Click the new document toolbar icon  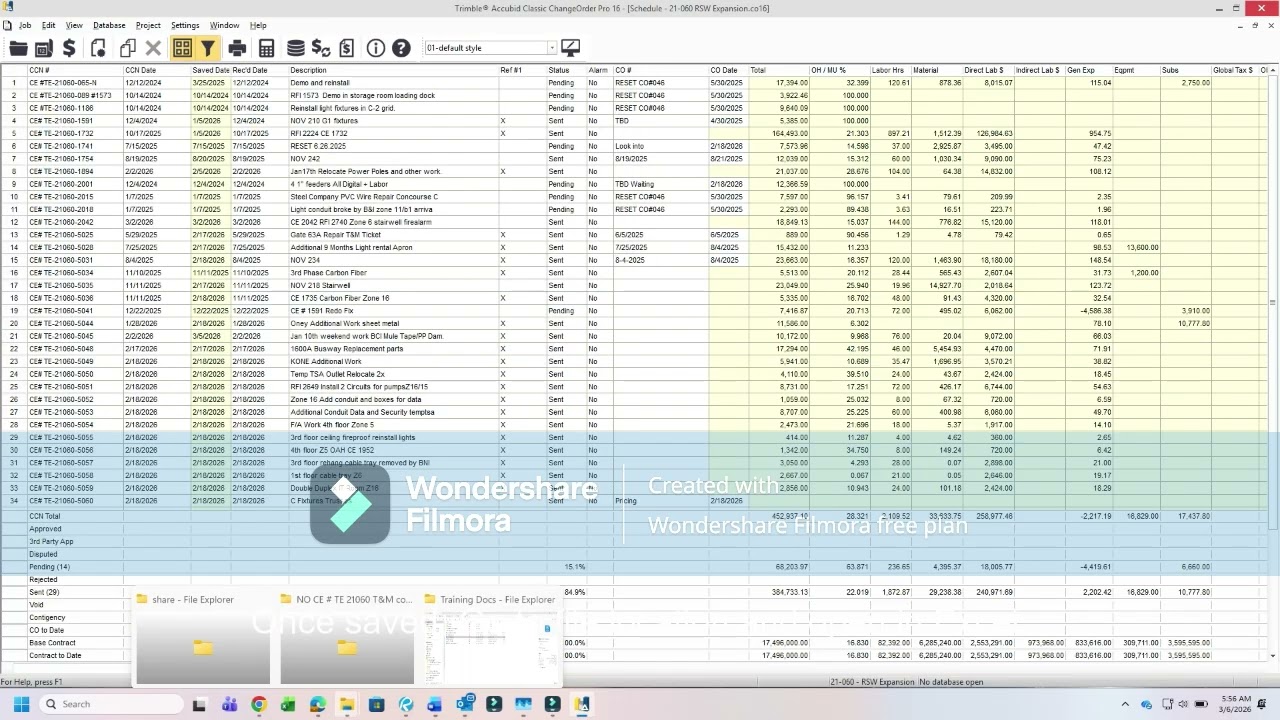tap(98, 48)
